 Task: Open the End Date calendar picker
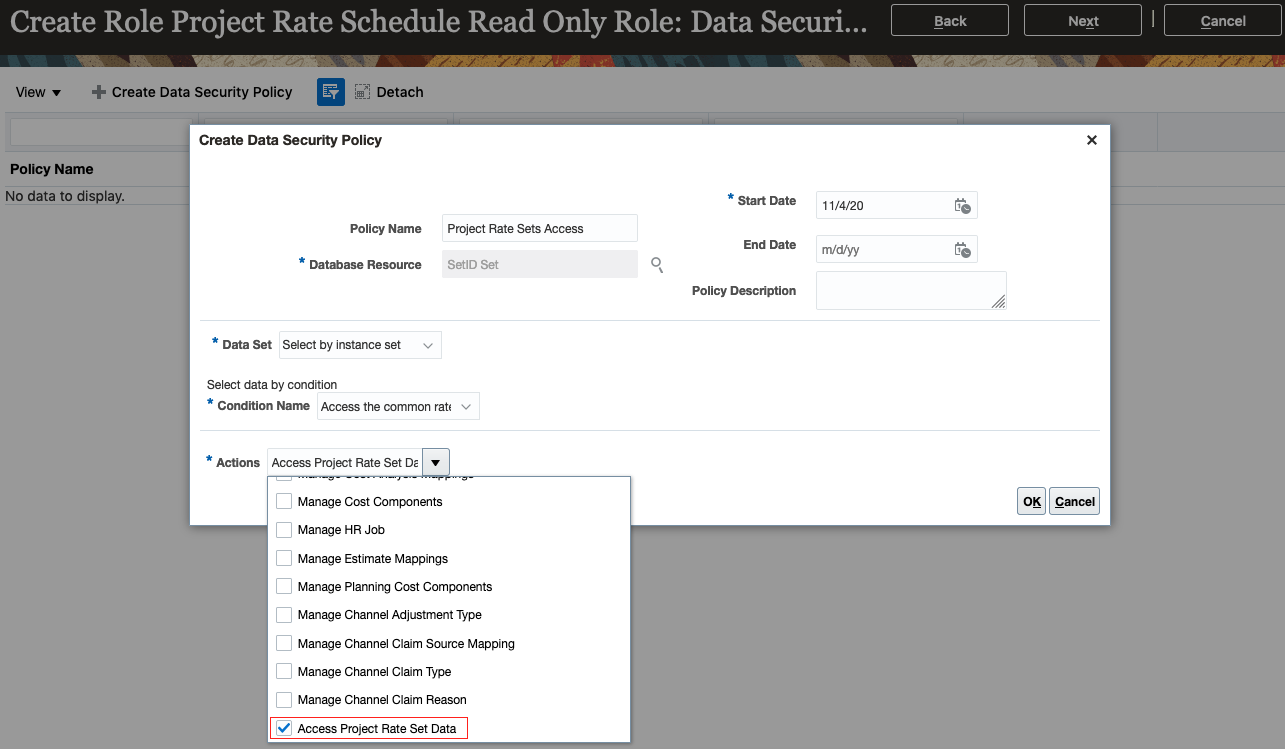[x=962, y=250]
